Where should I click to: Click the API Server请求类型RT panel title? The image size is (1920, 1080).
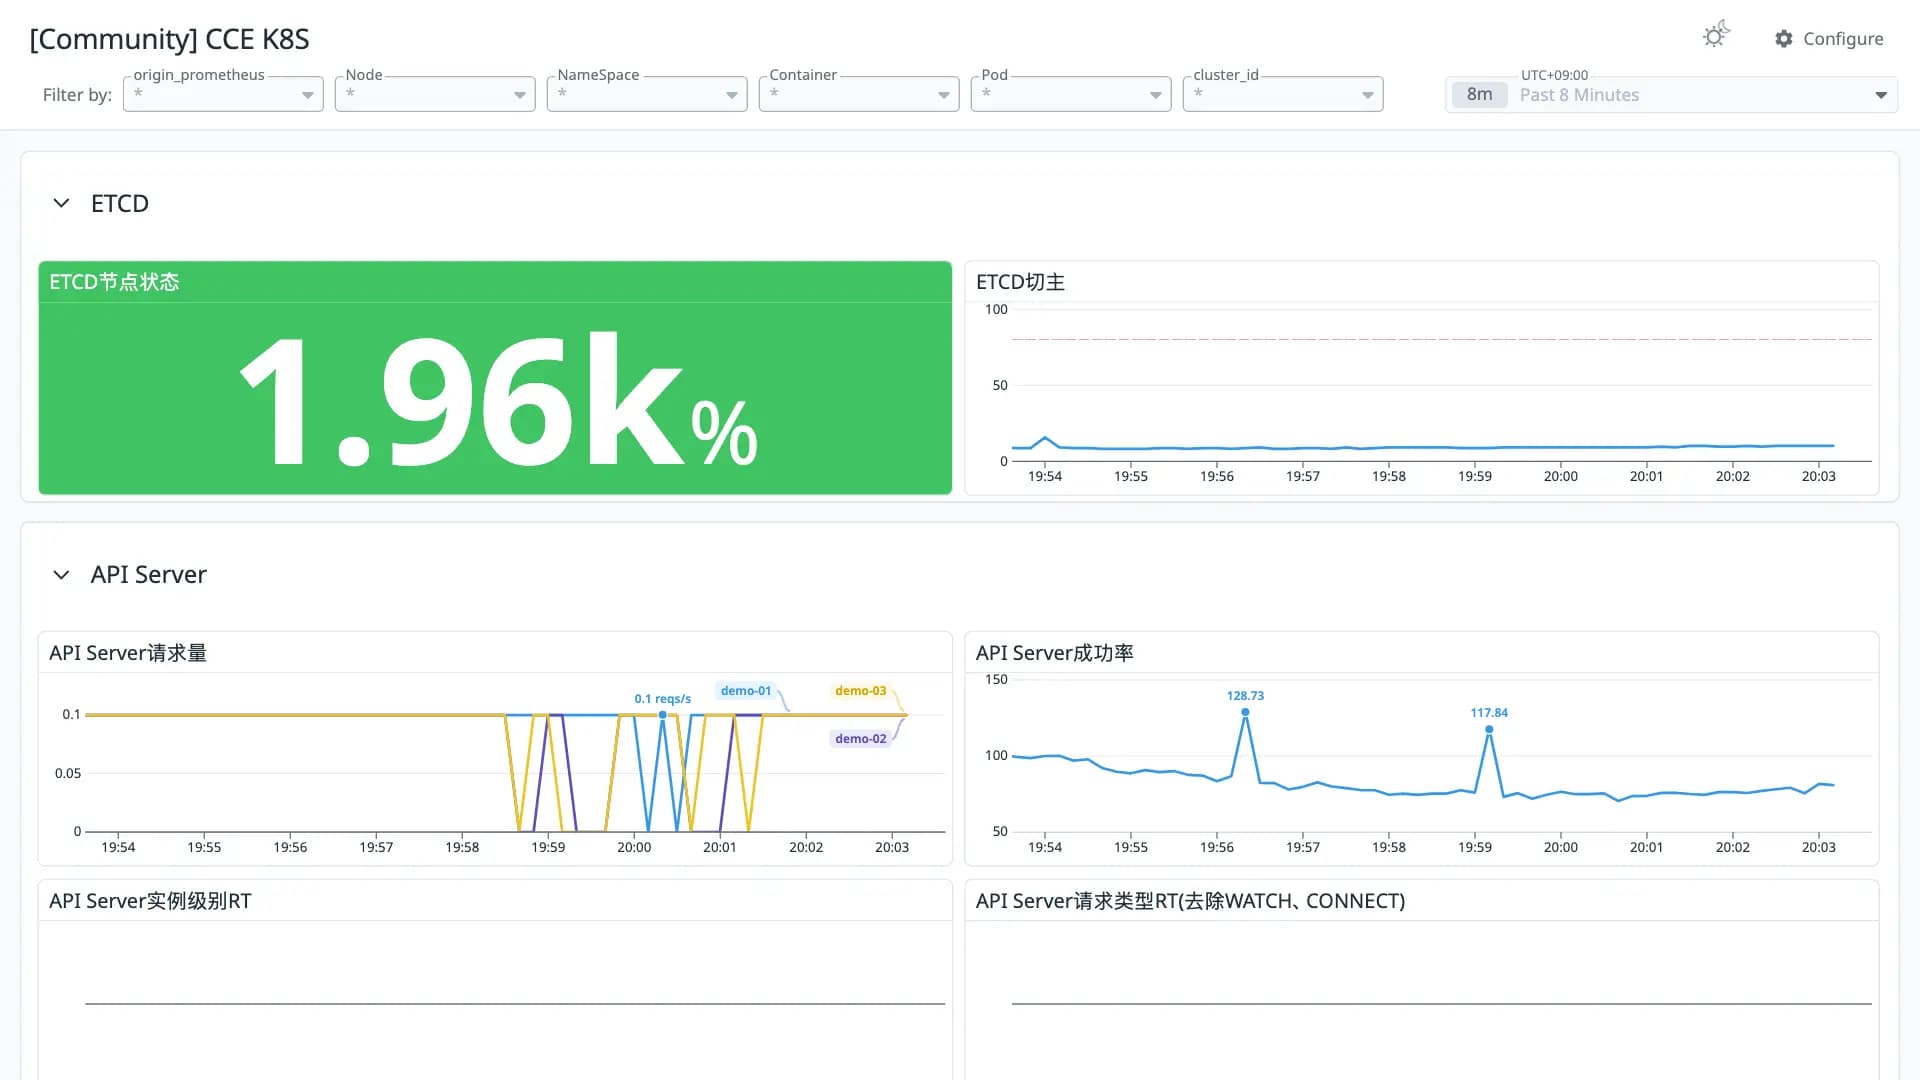[1190, 901]
